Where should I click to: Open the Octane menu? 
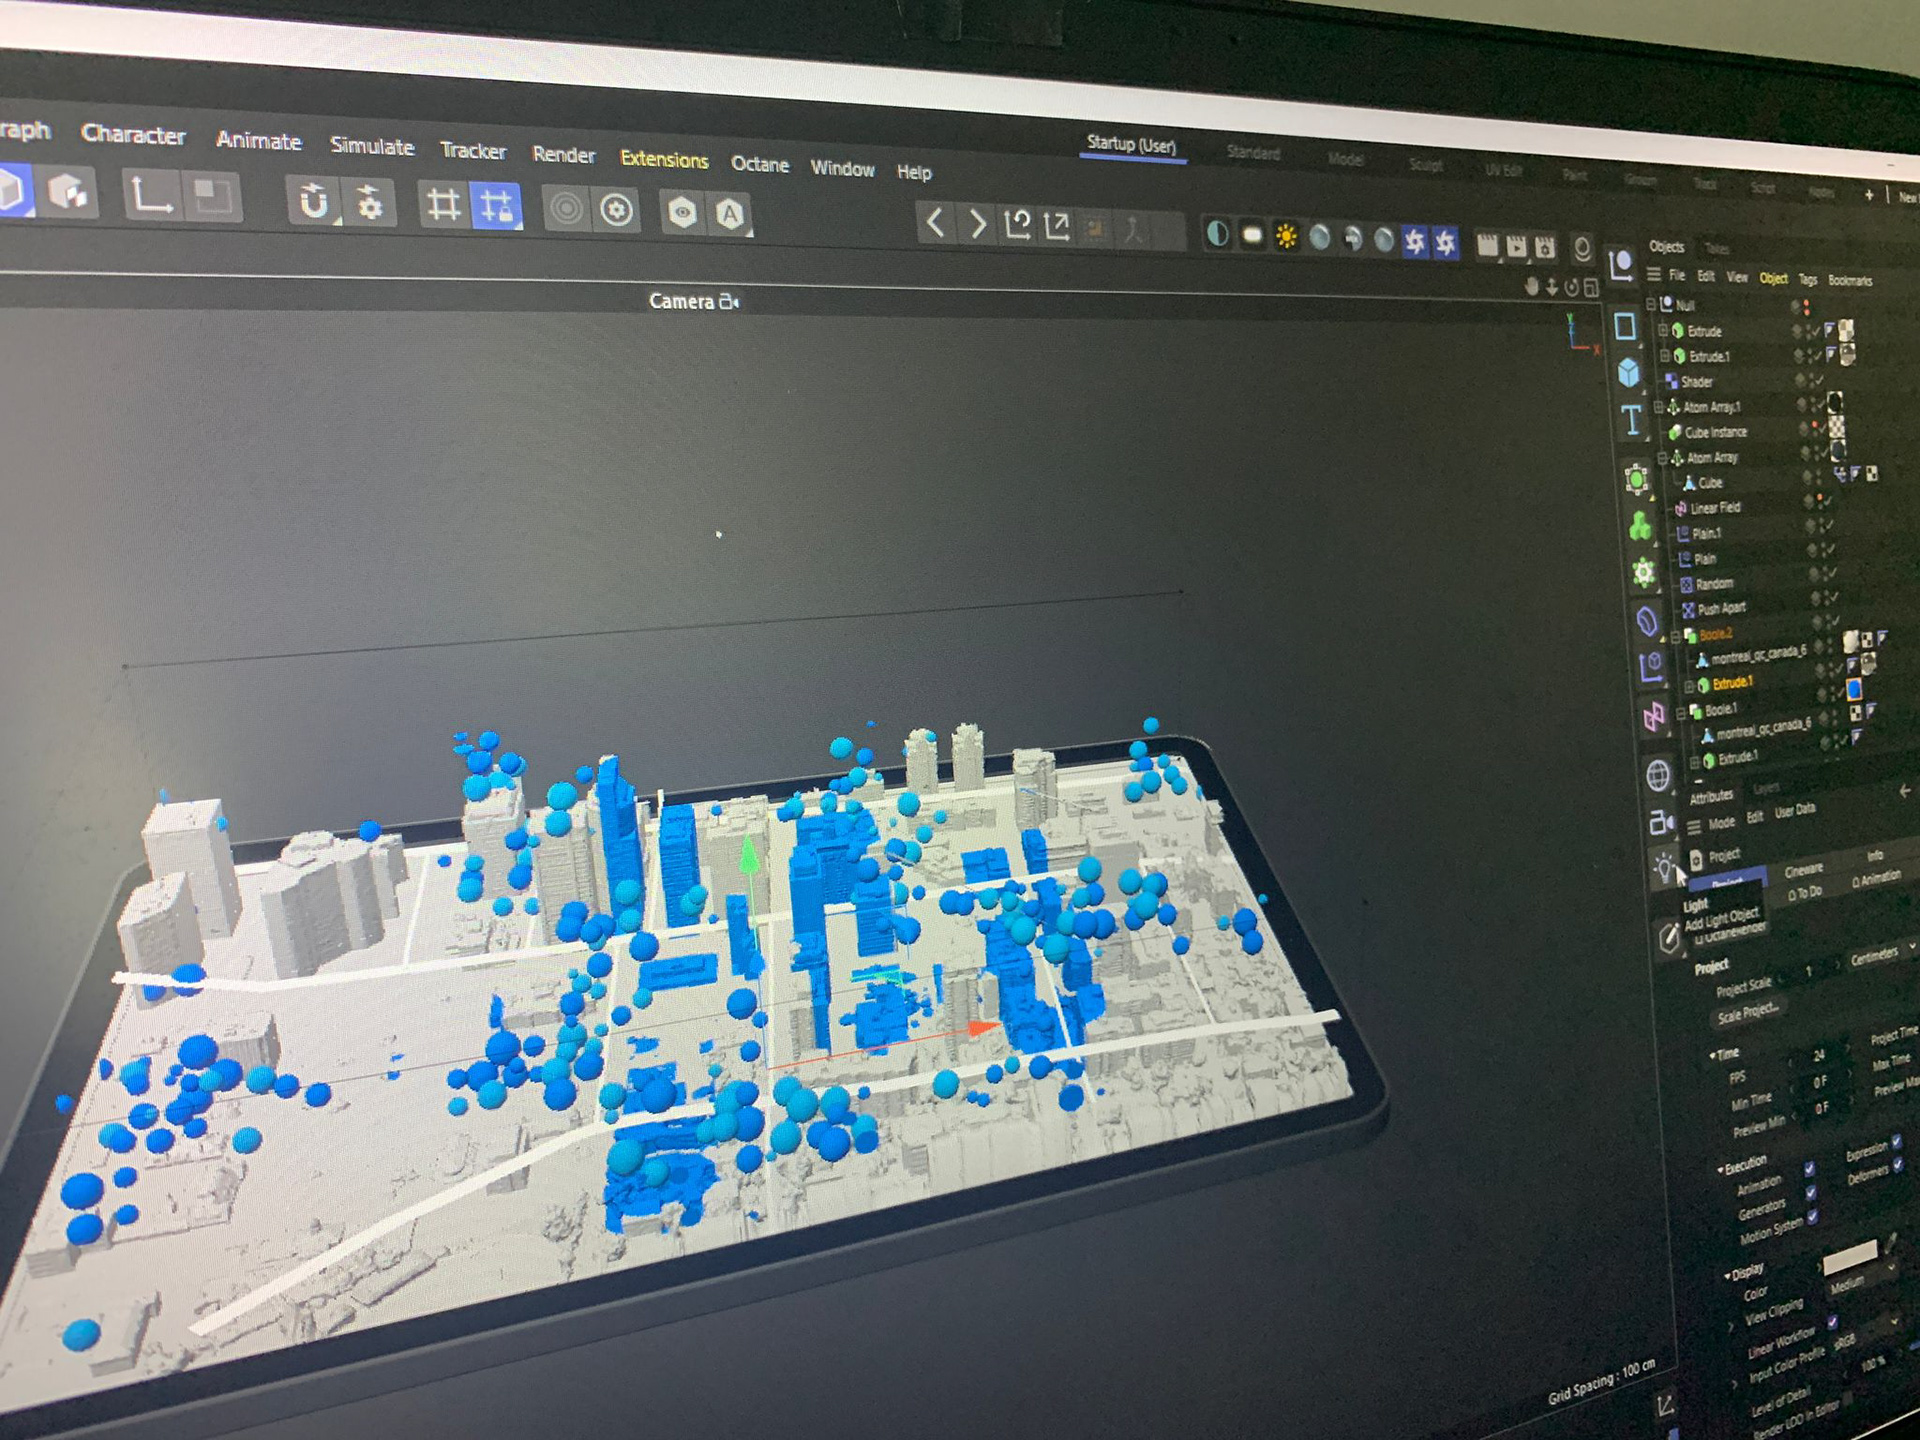760,164
